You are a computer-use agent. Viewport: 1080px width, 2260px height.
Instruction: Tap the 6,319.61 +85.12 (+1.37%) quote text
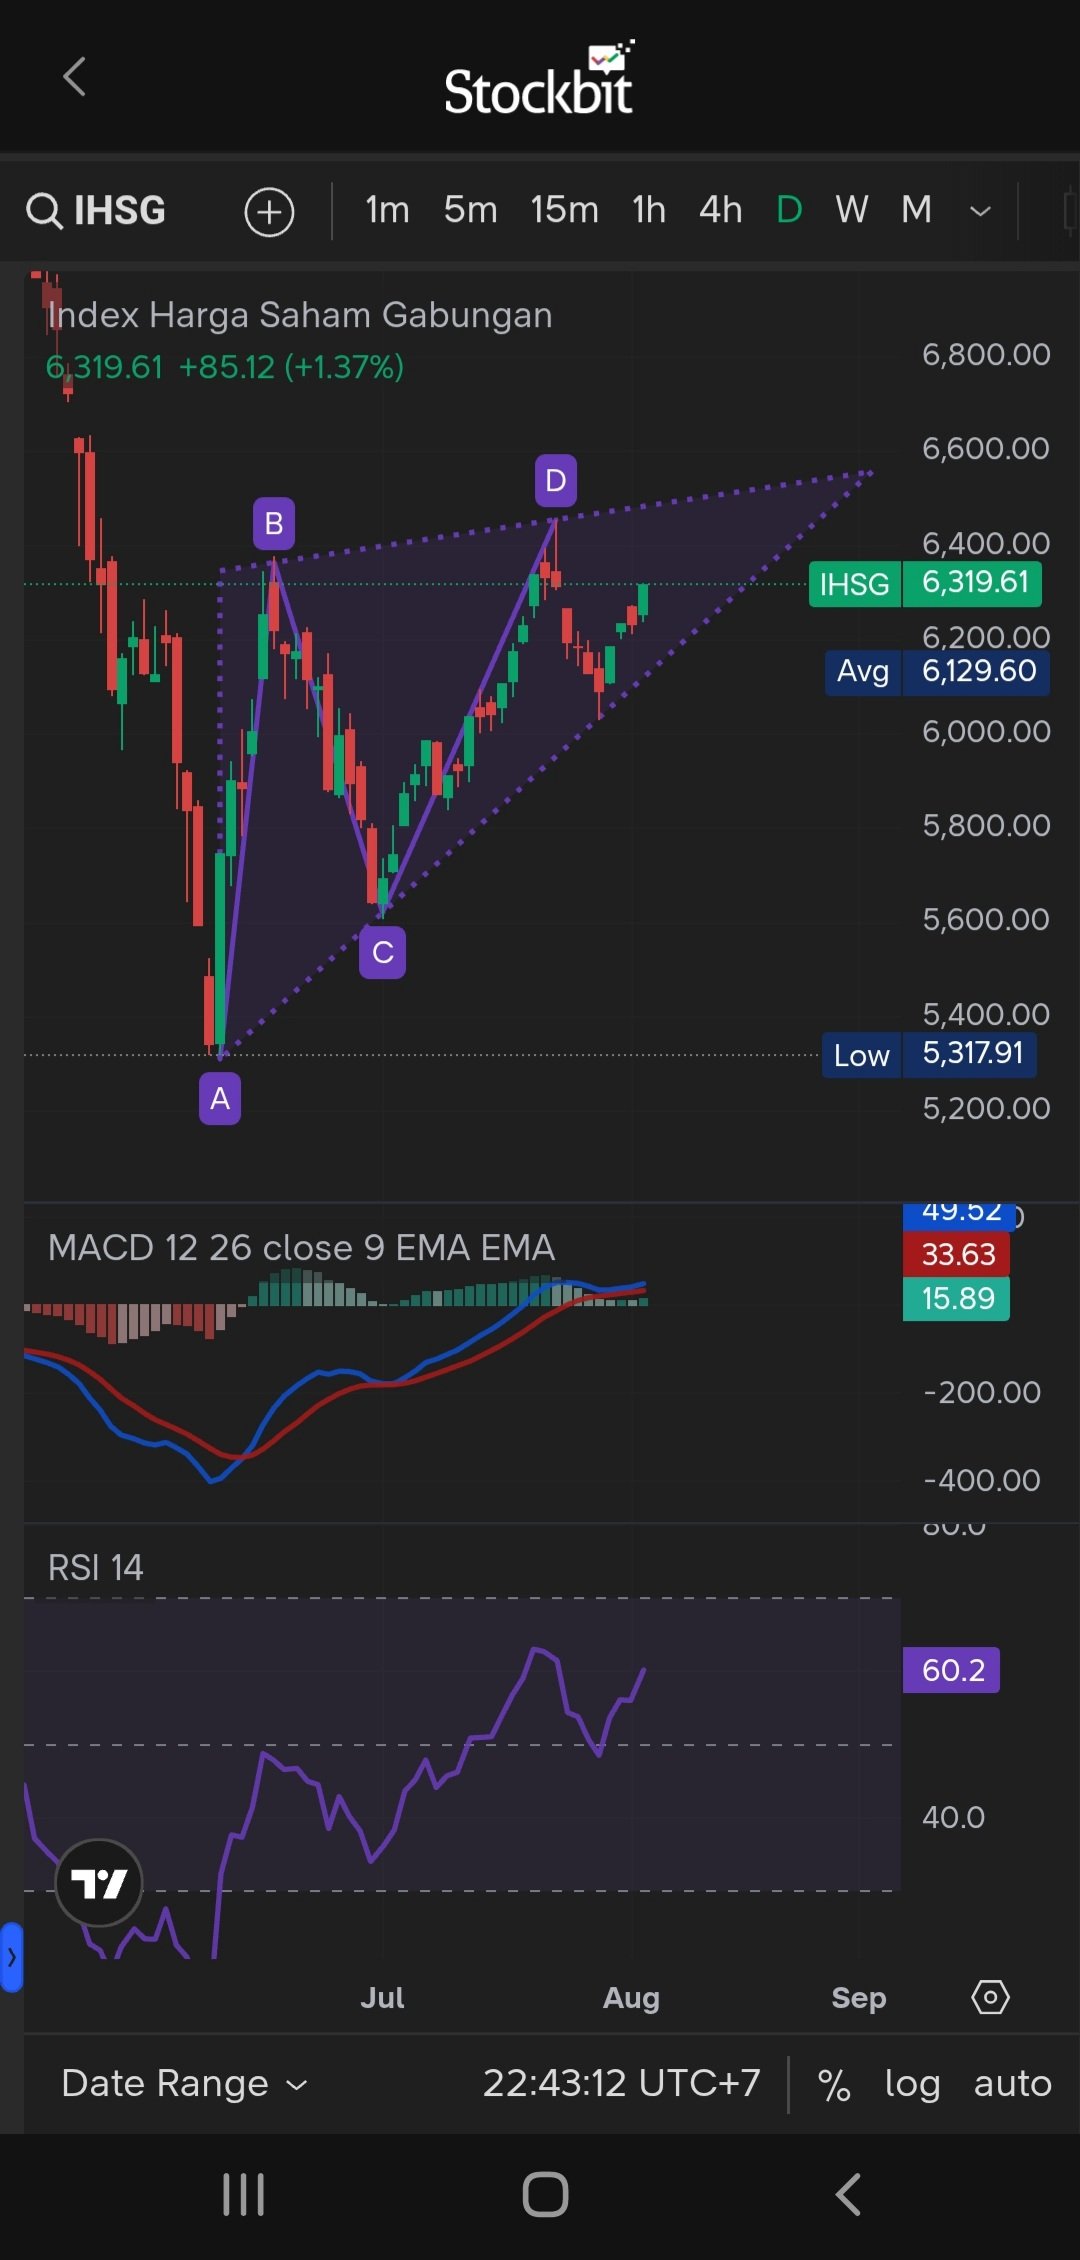(225, 367)
